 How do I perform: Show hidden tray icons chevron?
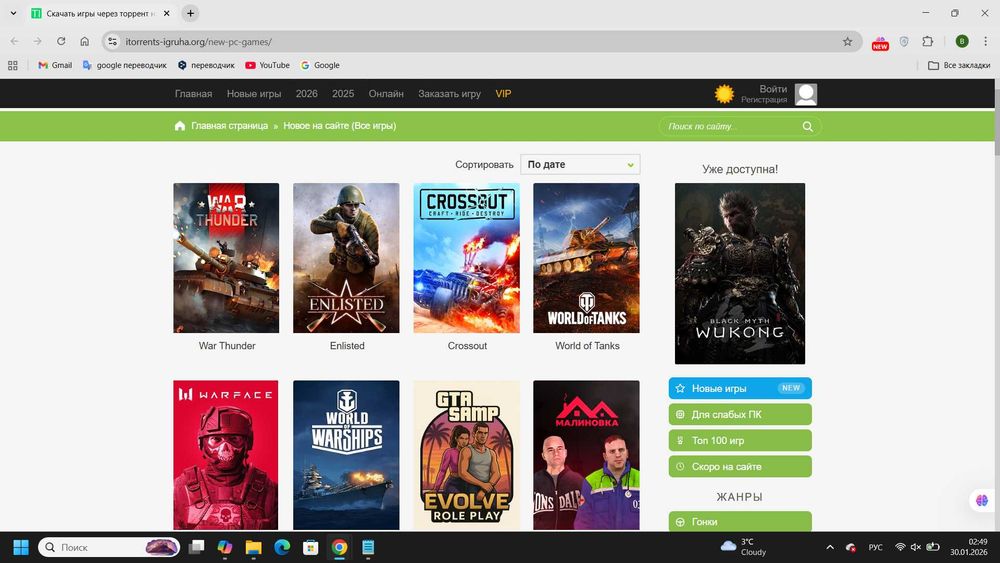[x=830, y=547]
